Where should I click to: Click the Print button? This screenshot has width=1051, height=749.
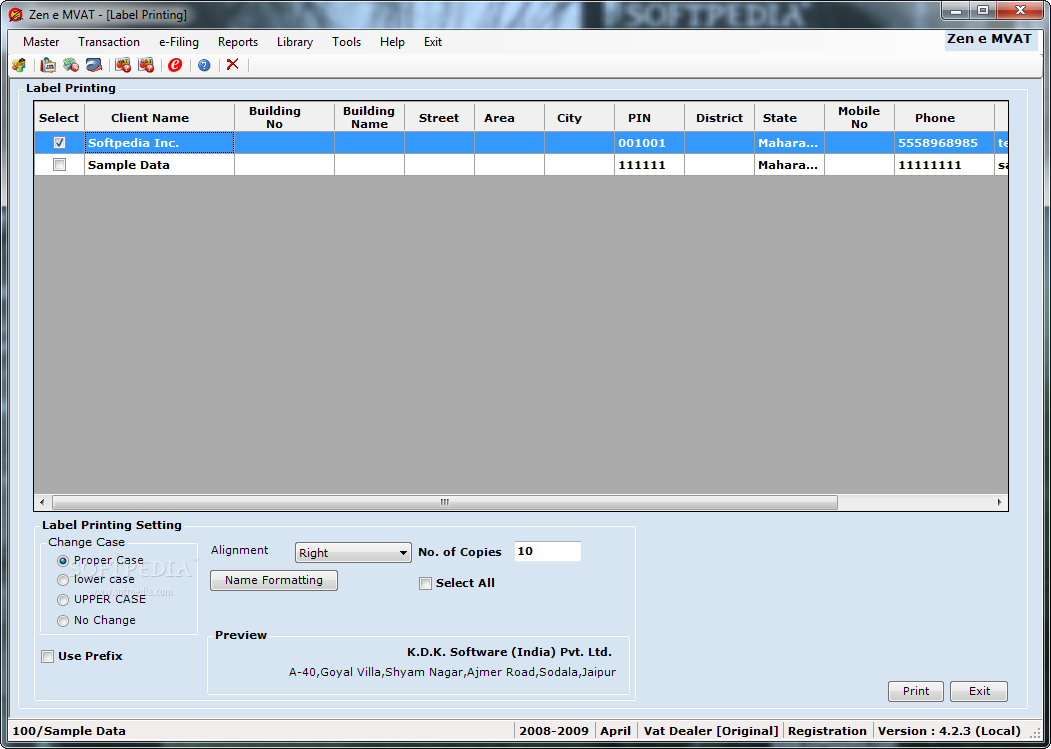916,691
